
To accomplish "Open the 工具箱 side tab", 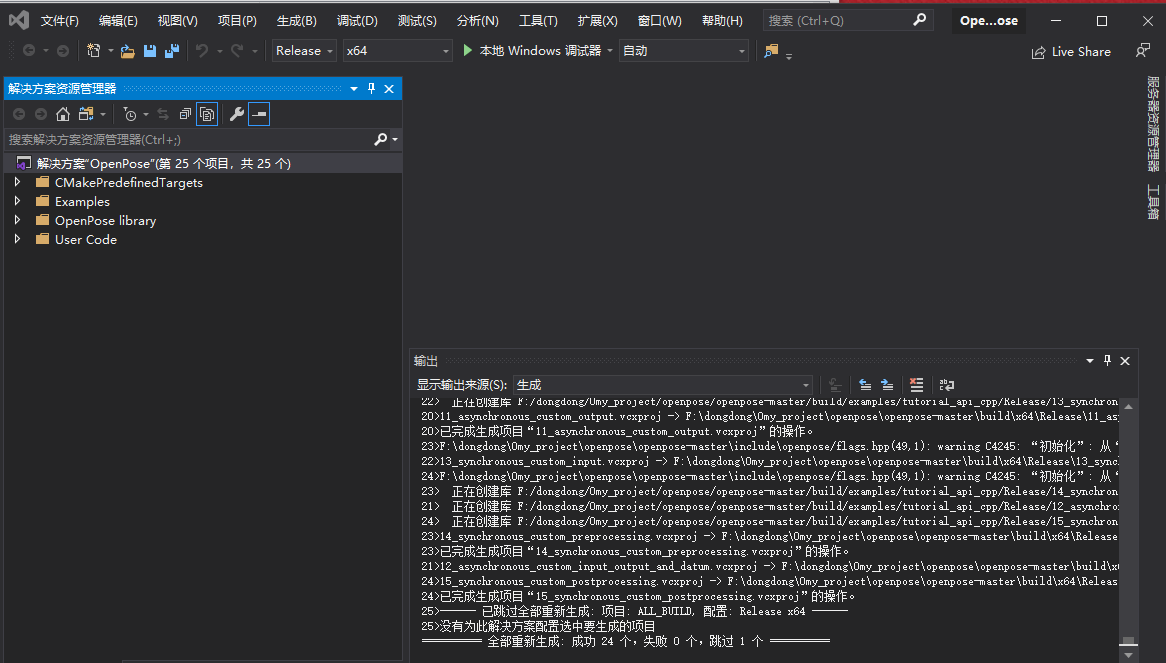I will pos(1153,201).
